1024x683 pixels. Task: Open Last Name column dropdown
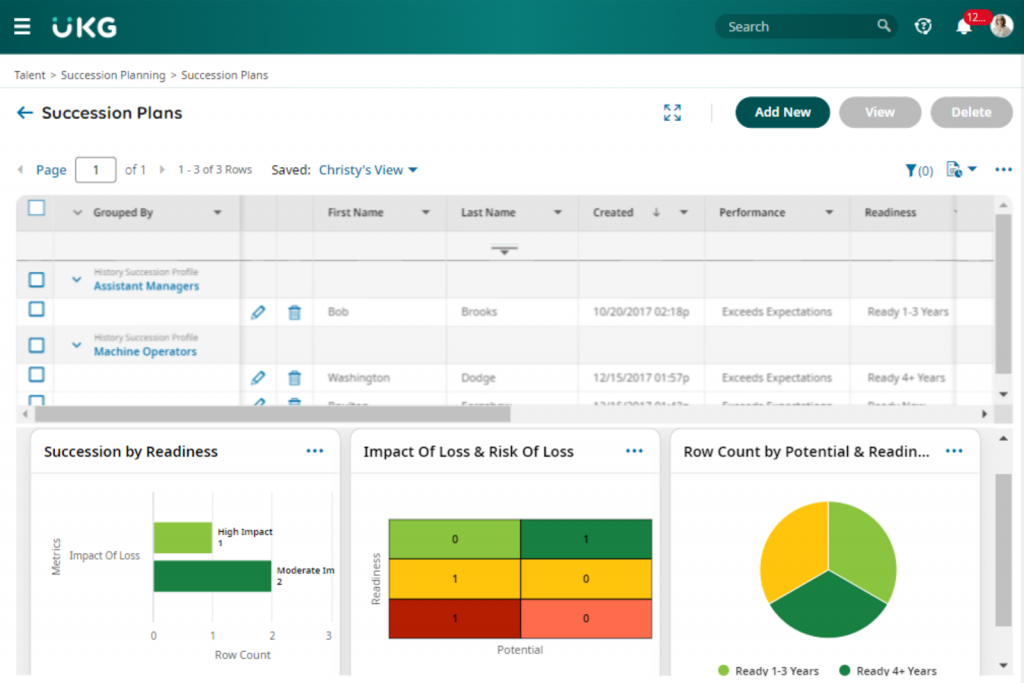point(558,212)
